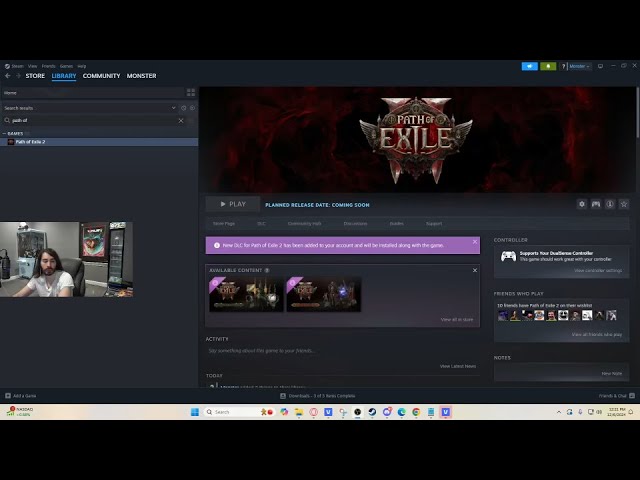
Task: Click View Latest News link
Action: tap(458, 366)
